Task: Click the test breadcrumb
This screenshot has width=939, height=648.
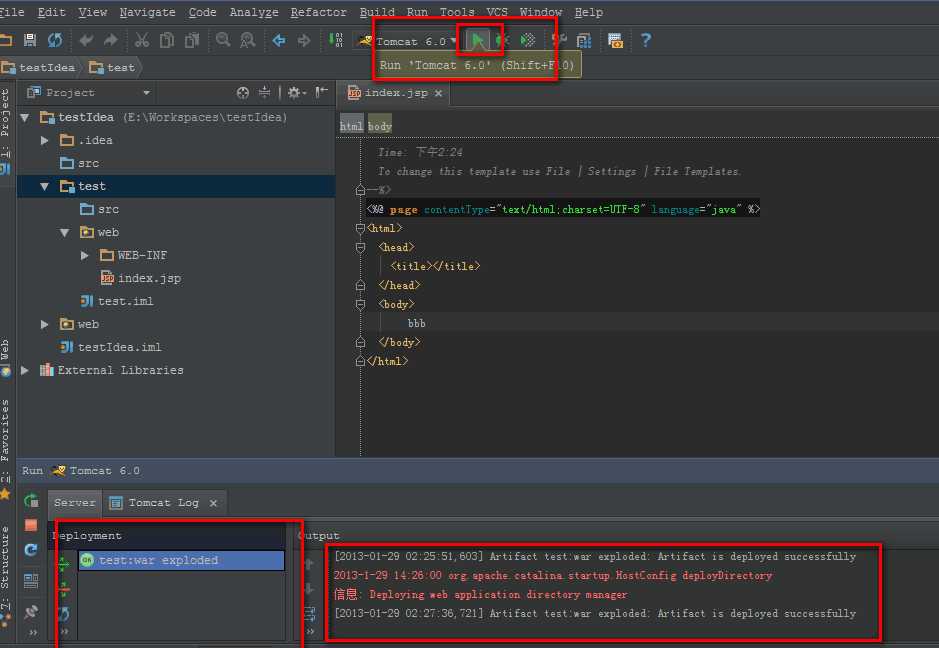Action: pos(113,68)
